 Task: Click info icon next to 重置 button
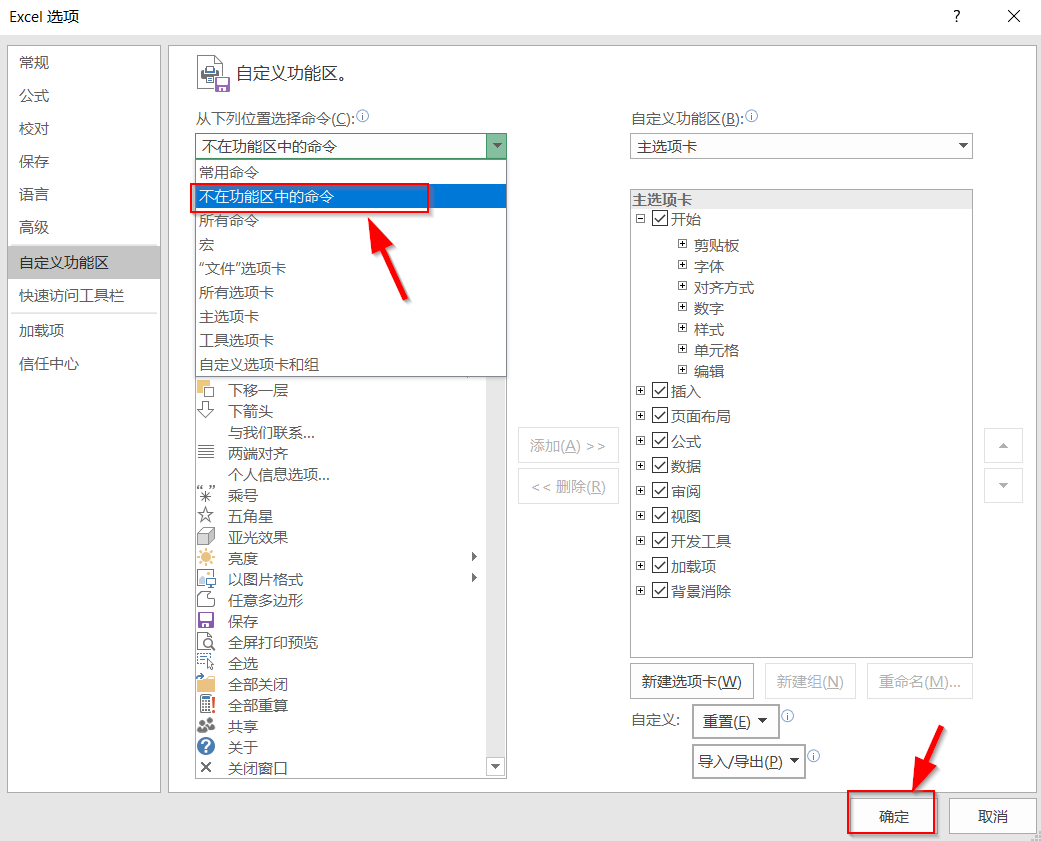(x=787, y=716)
